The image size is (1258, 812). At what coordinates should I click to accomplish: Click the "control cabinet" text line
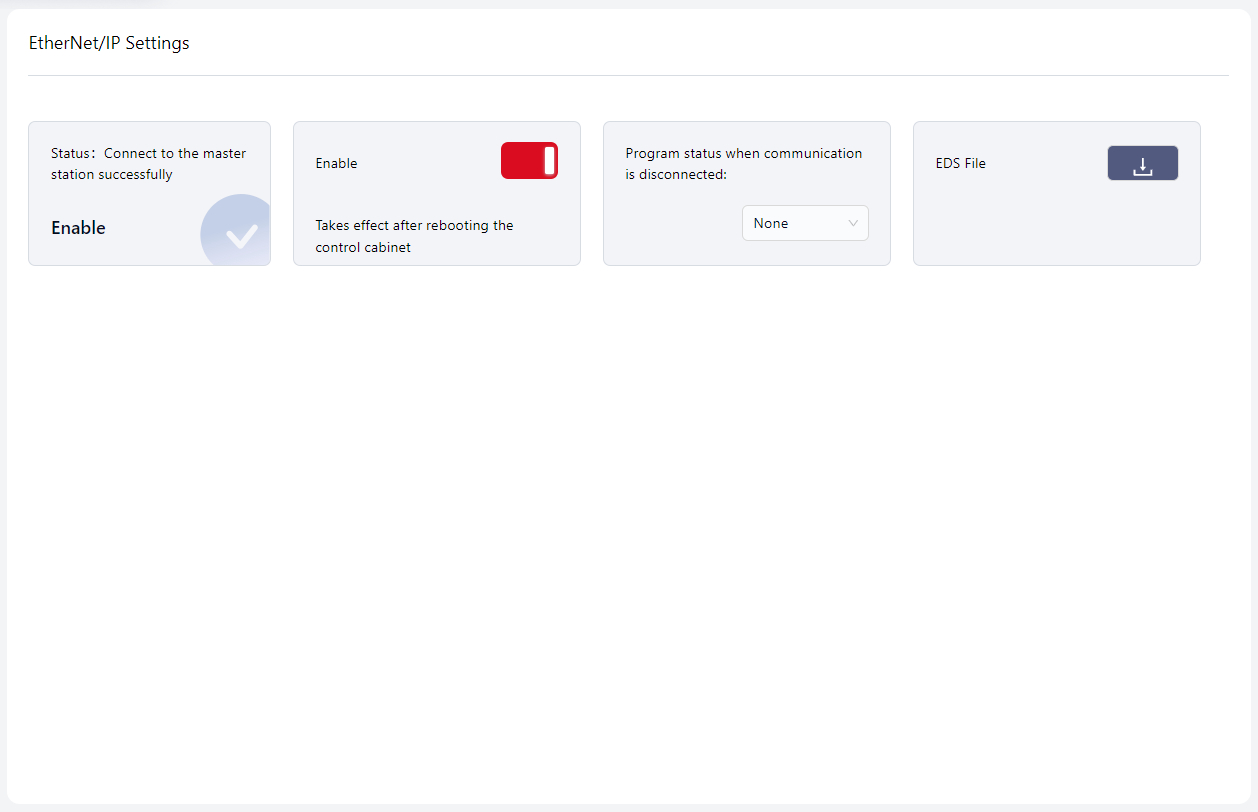(x=363, y=247)
